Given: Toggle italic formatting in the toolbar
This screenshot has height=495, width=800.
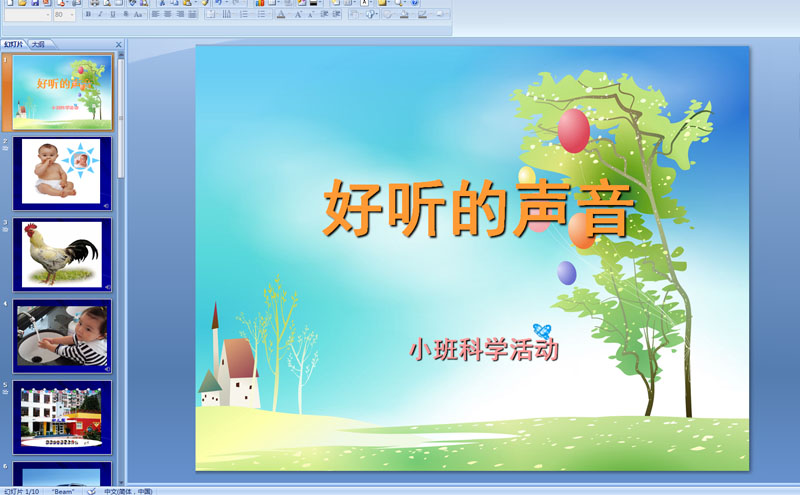Looking at the screenshot, I should pyautogui.click(x=101, y=14).
